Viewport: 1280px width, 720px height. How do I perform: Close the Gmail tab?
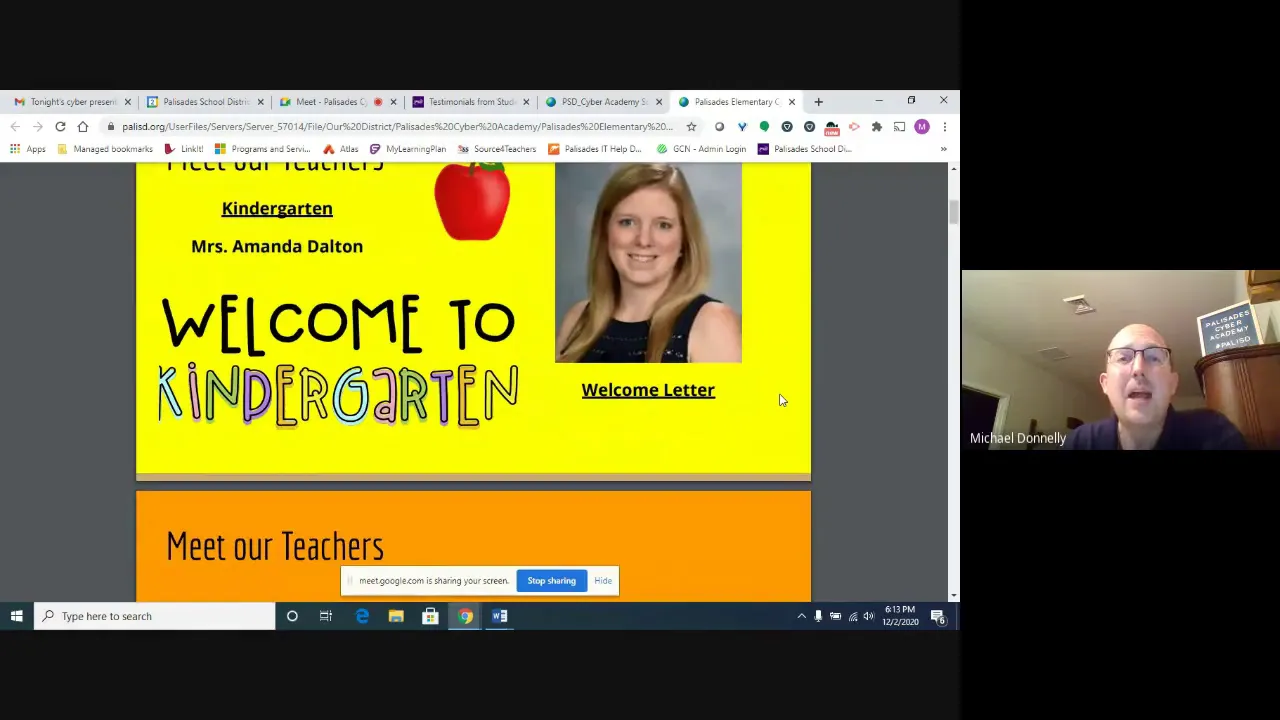click(x=127, y=102)
